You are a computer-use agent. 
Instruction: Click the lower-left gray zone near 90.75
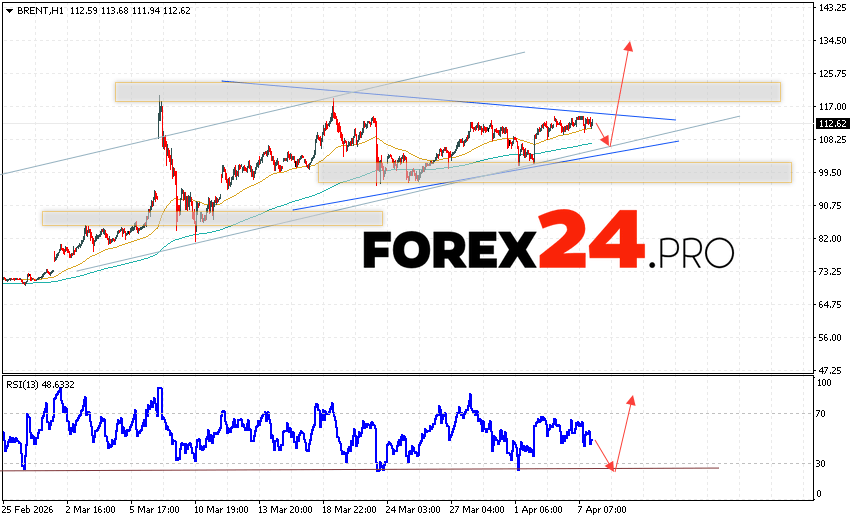pos(212,217)
